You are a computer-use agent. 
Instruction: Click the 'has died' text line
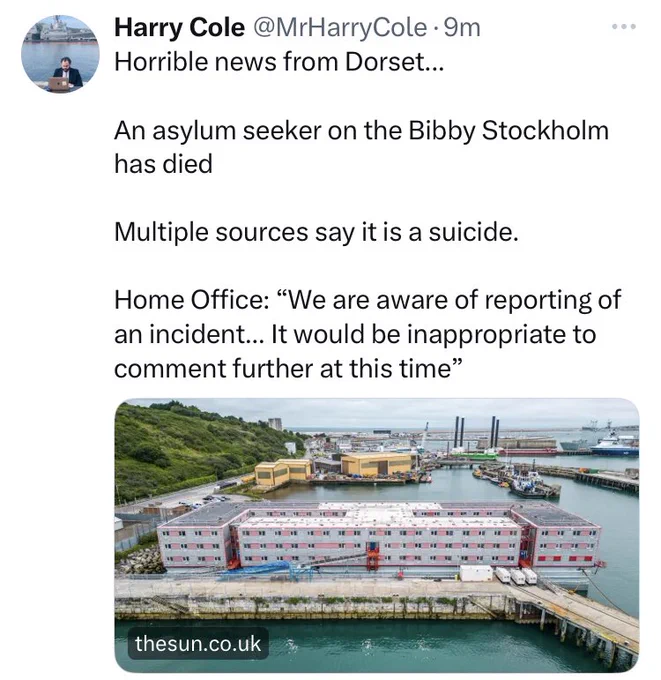pos(164,164)
